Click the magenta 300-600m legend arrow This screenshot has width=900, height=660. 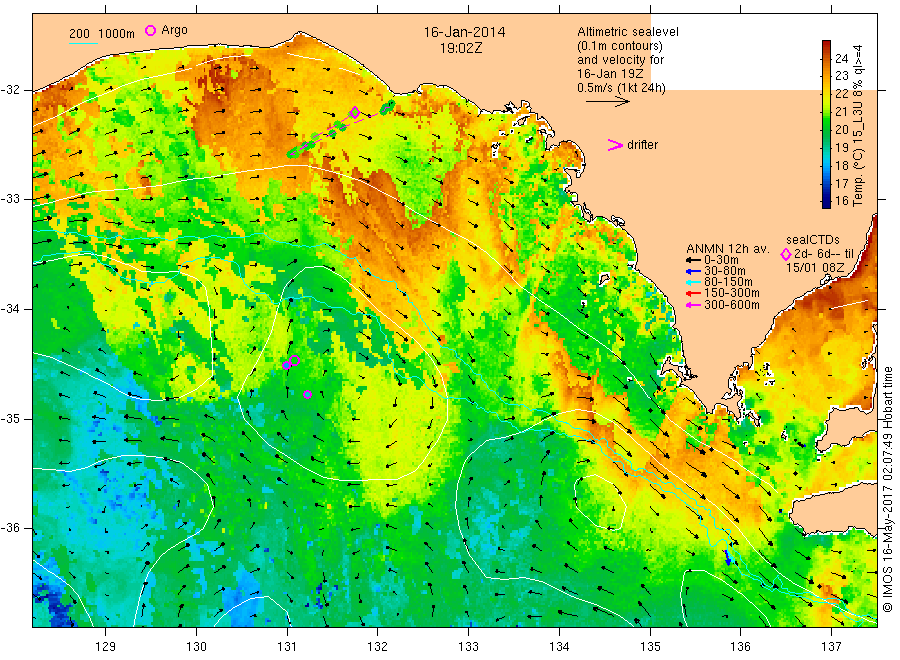tap(693, 305)
